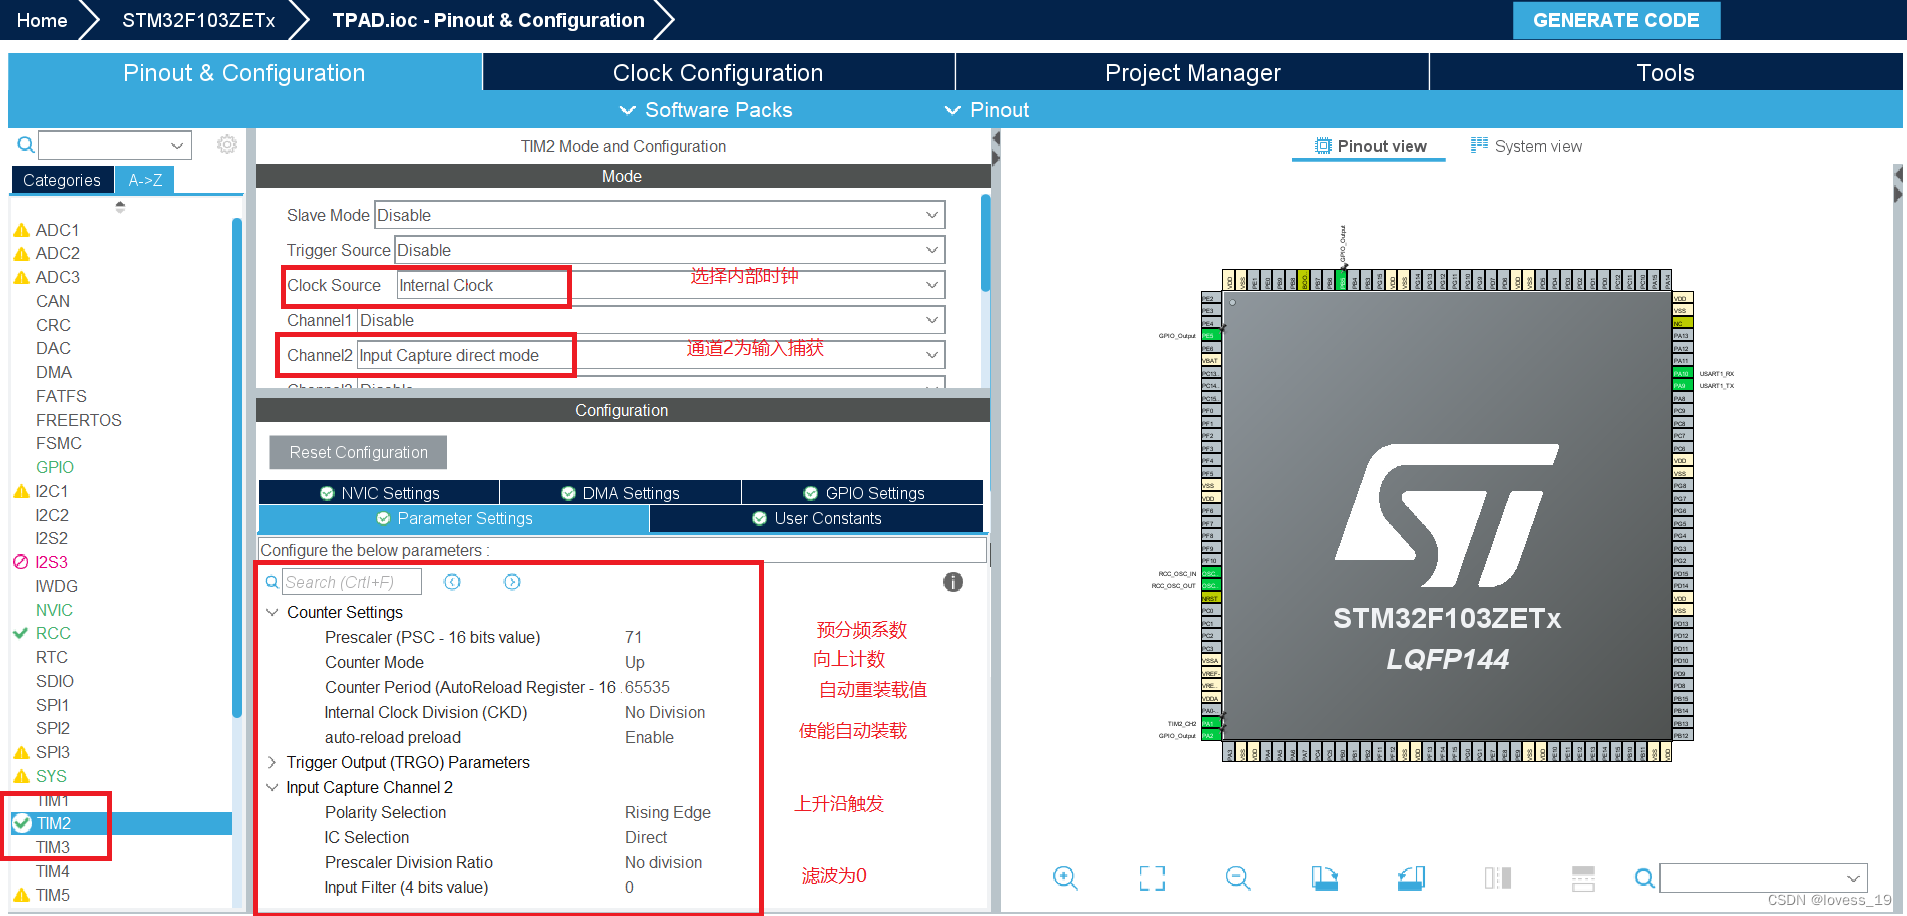Select the I2S3 disabled peripheral
Viewport: 1907px width, 916px height.
(x=51, y=562)
